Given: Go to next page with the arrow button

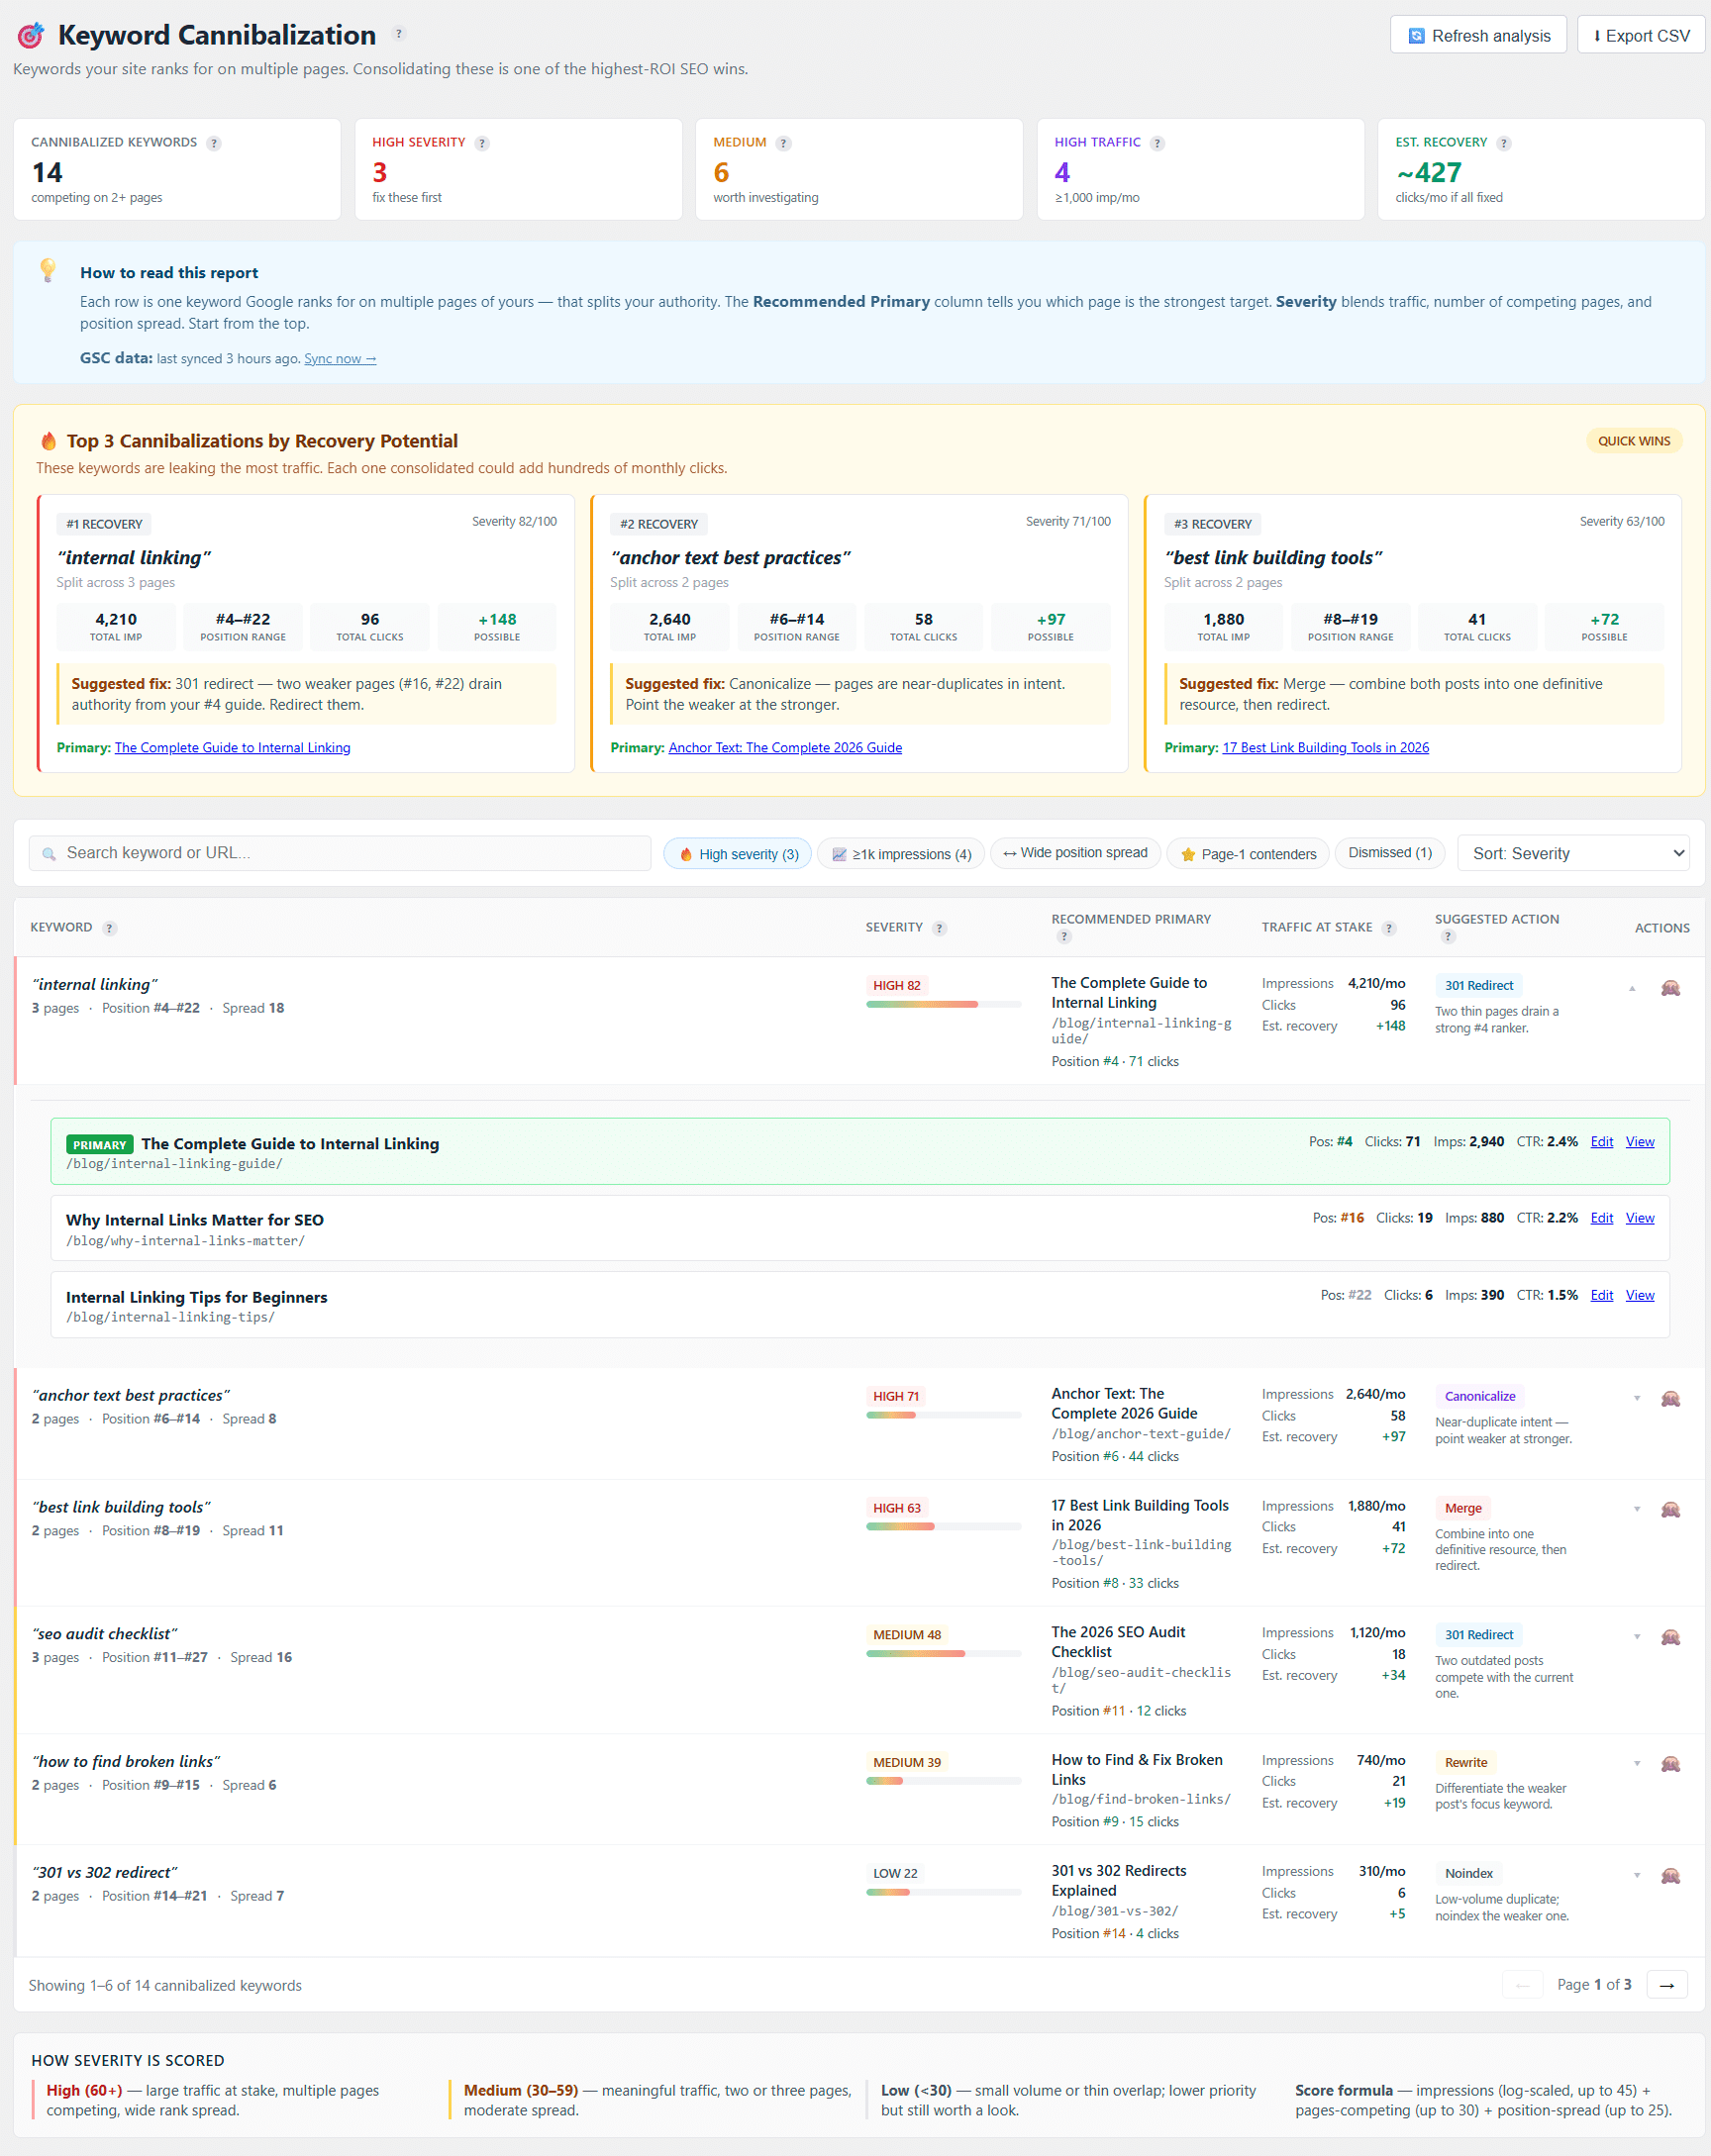Looking at the screenshot, I should (x=1666, y=1985).
